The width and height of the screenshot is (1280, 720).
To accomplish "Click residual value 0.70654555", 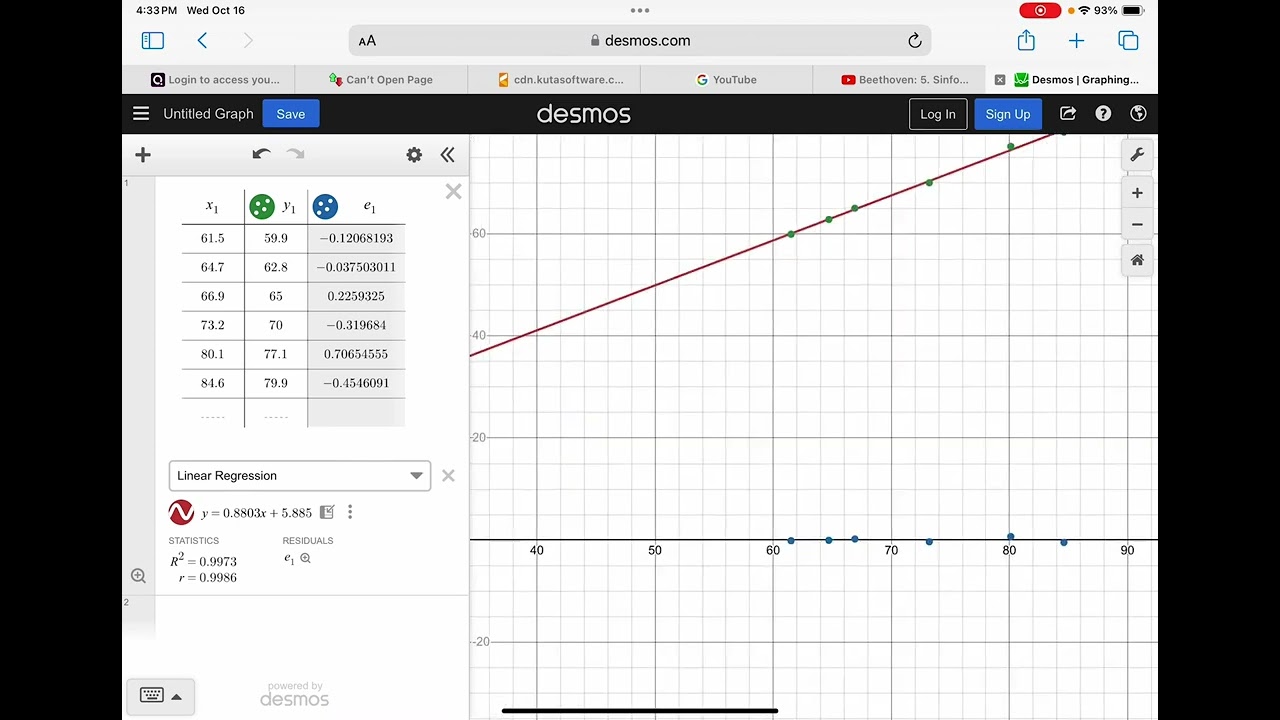I will pyautogui.click(x=356, y=354).
